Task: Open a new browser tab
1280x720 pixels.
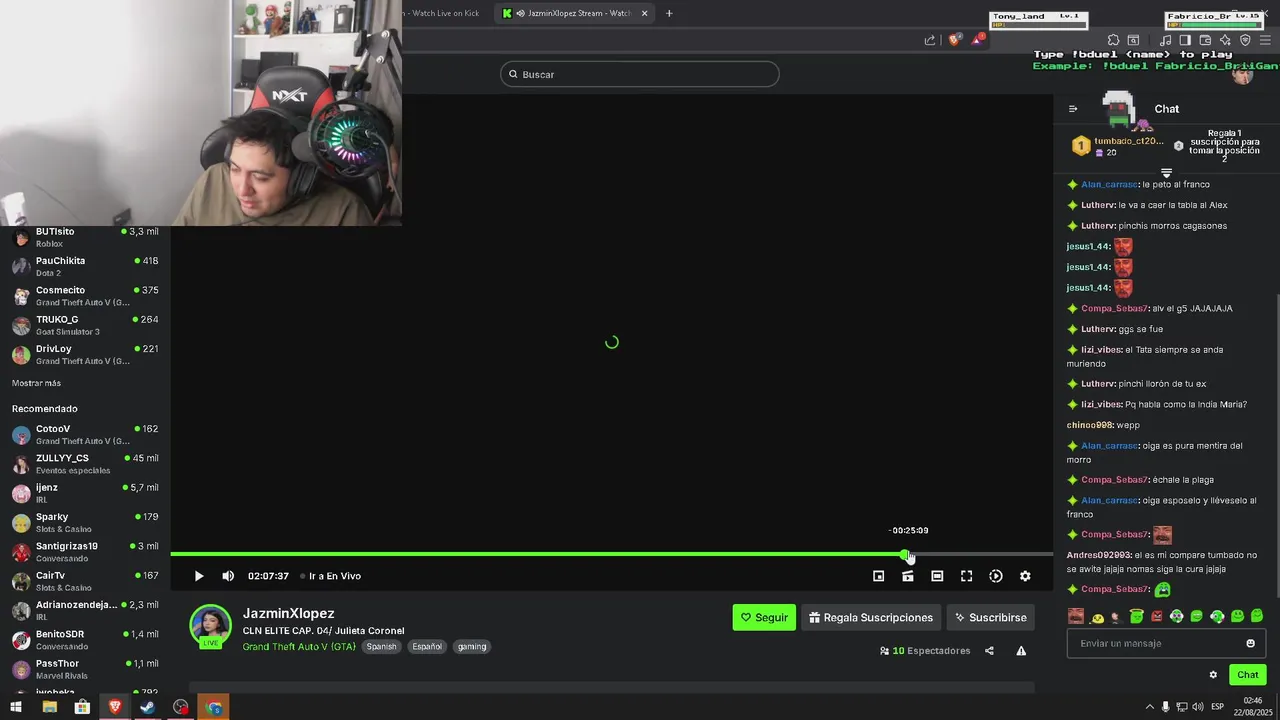Action: [x=669, y=13]
